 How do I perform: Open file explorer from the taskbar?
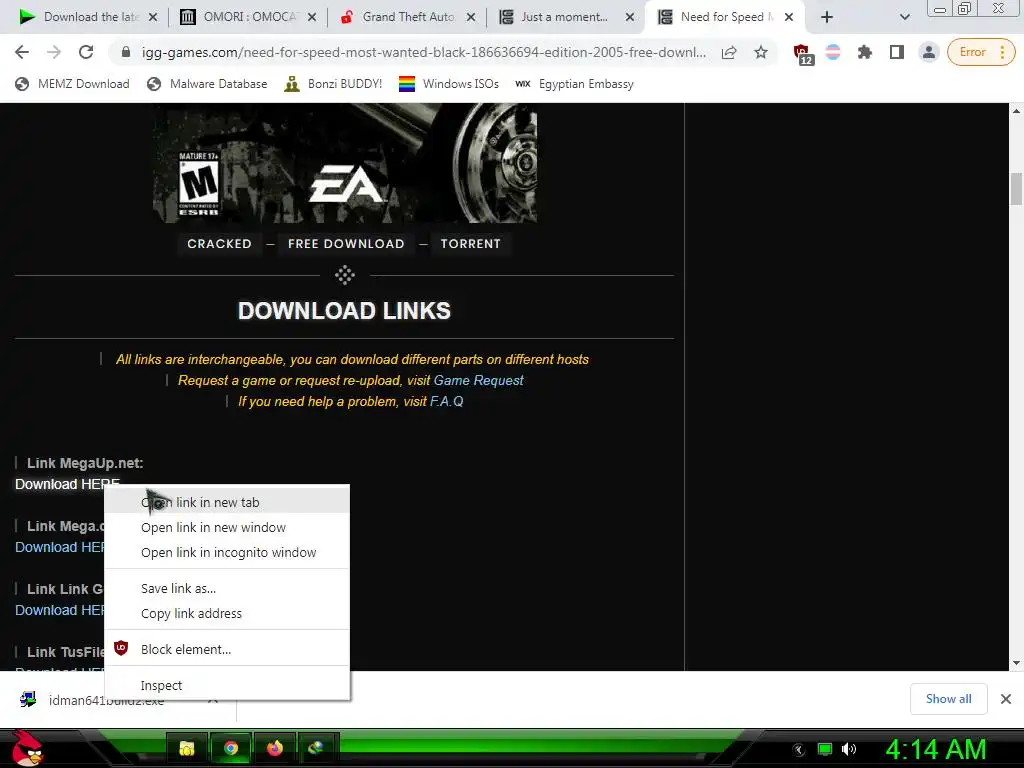click(187, 748)
